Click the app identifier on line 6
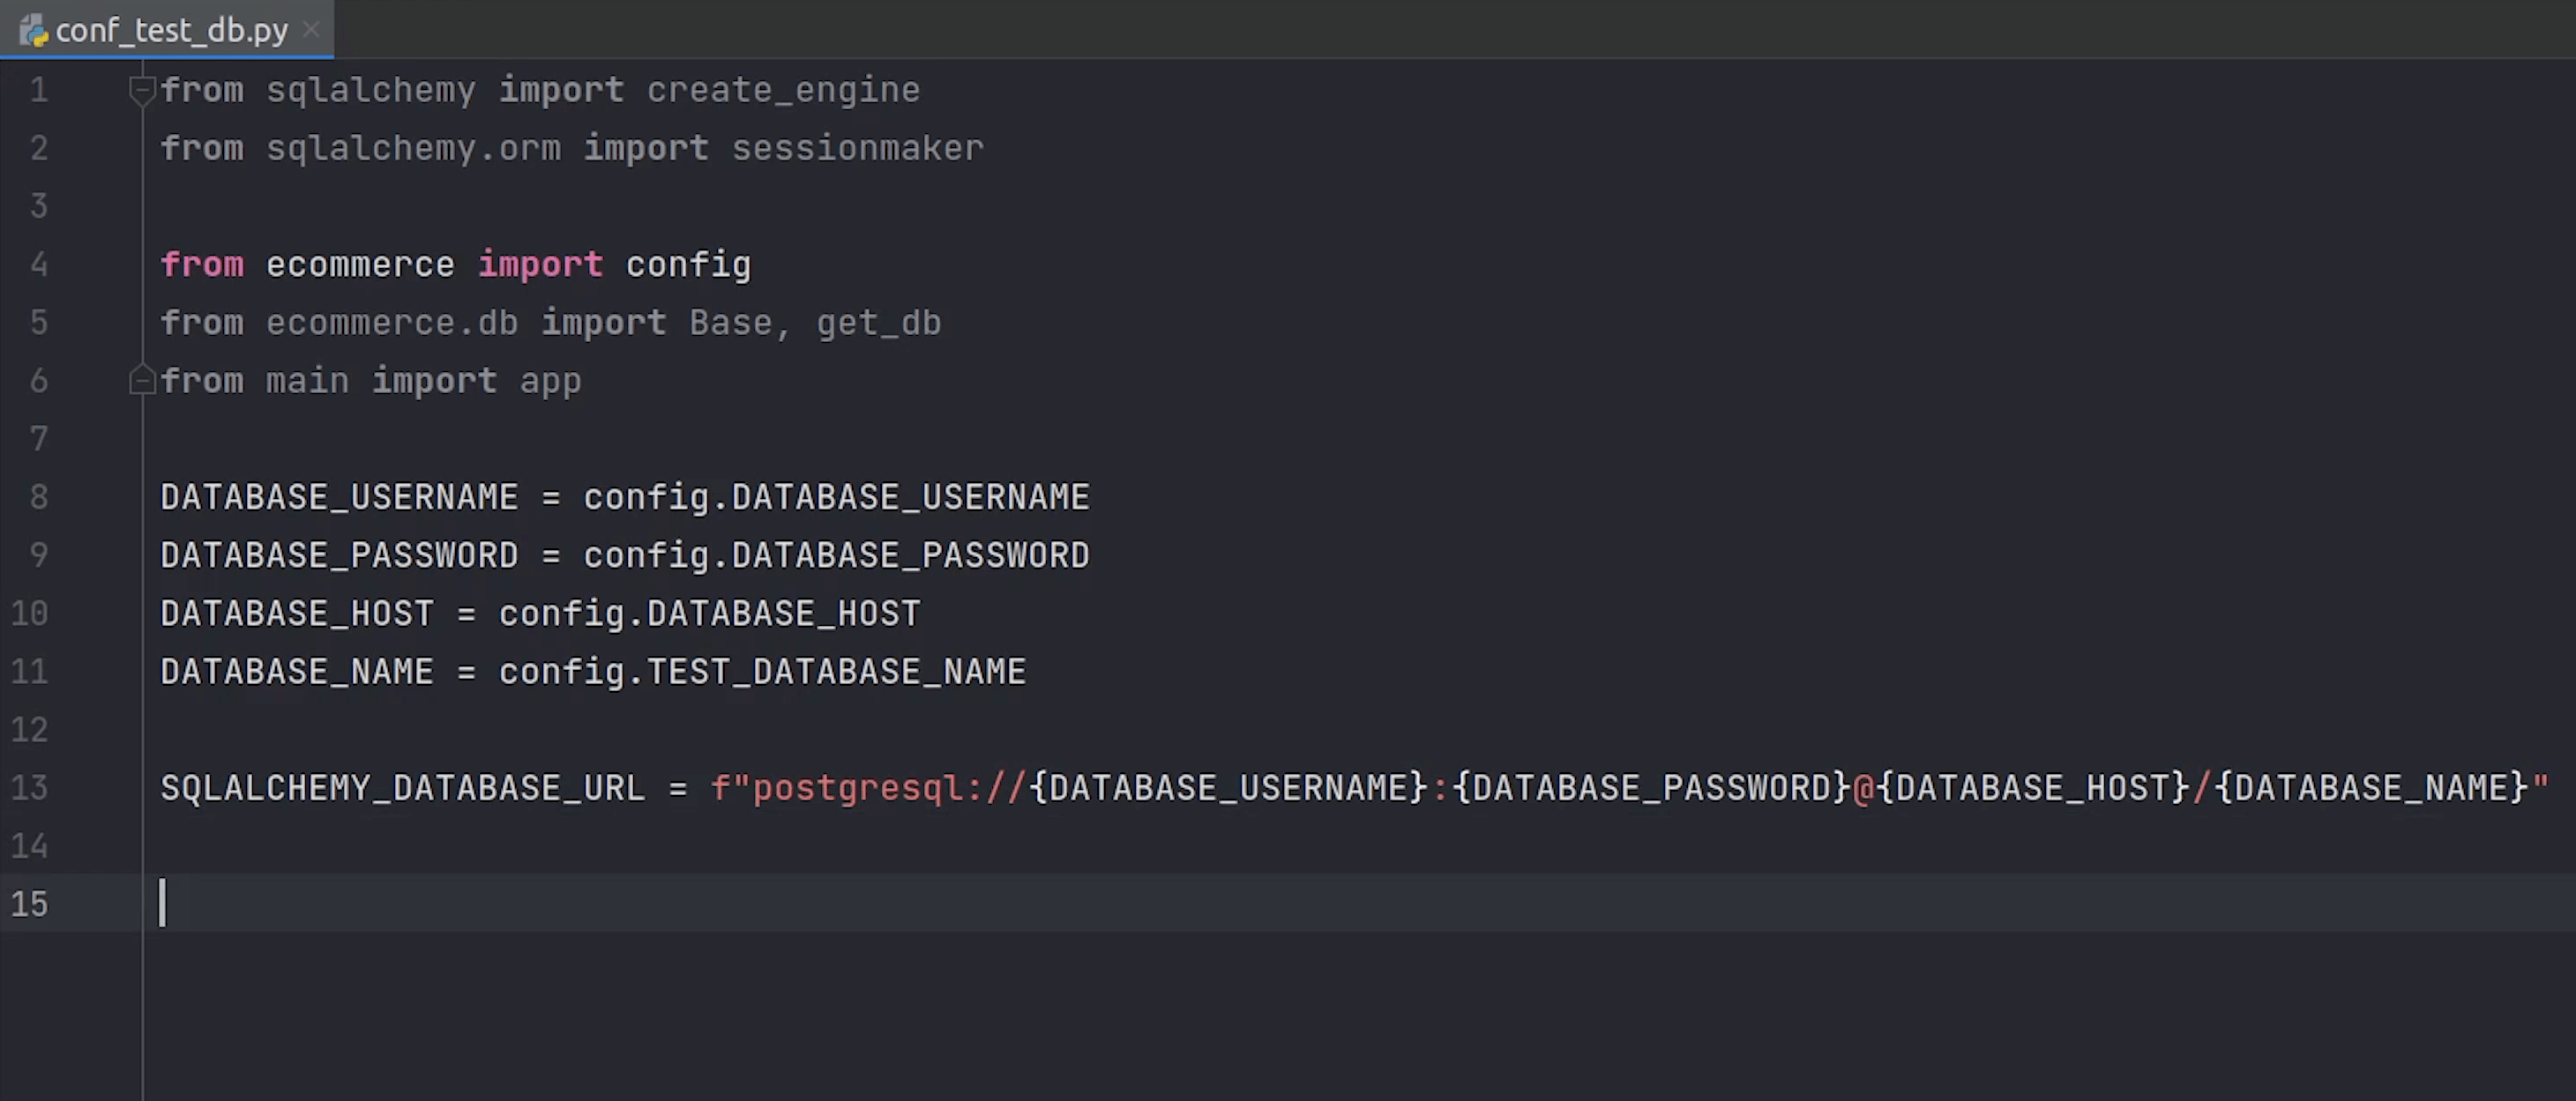 click(550, 381)
